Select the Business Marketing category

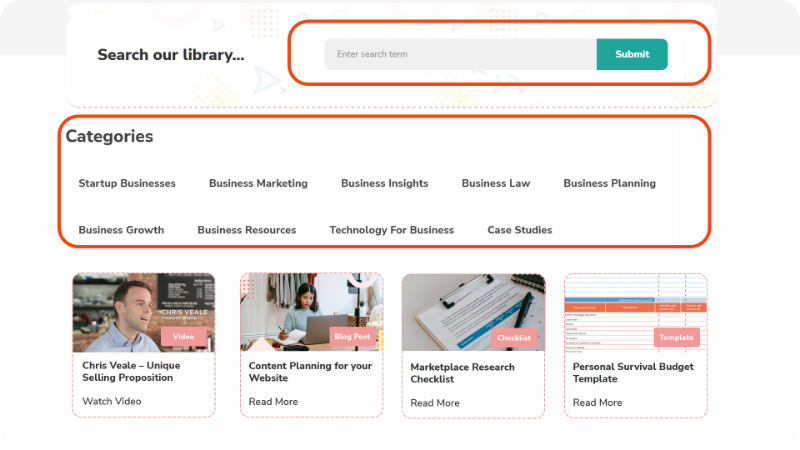tap(258, 183)
